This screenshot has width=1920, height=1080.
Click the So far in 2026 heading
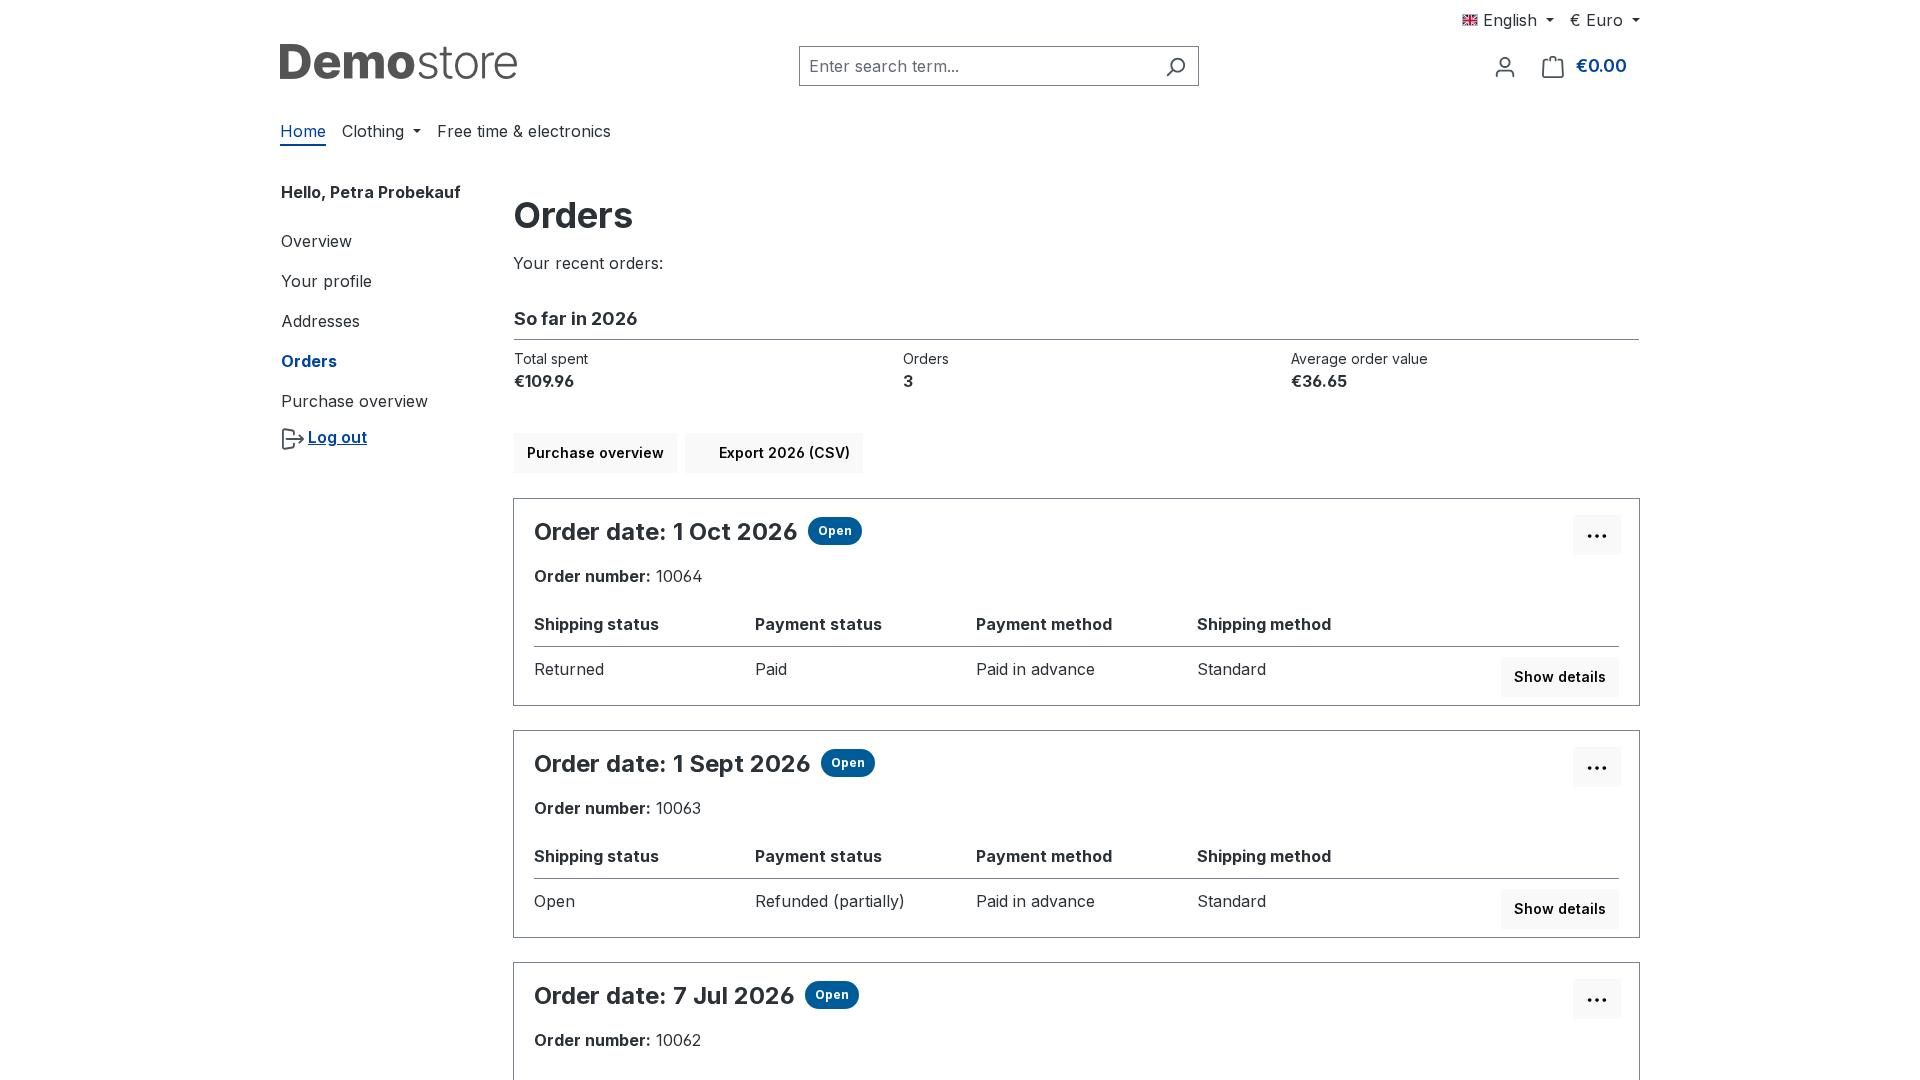pos(575,319)
